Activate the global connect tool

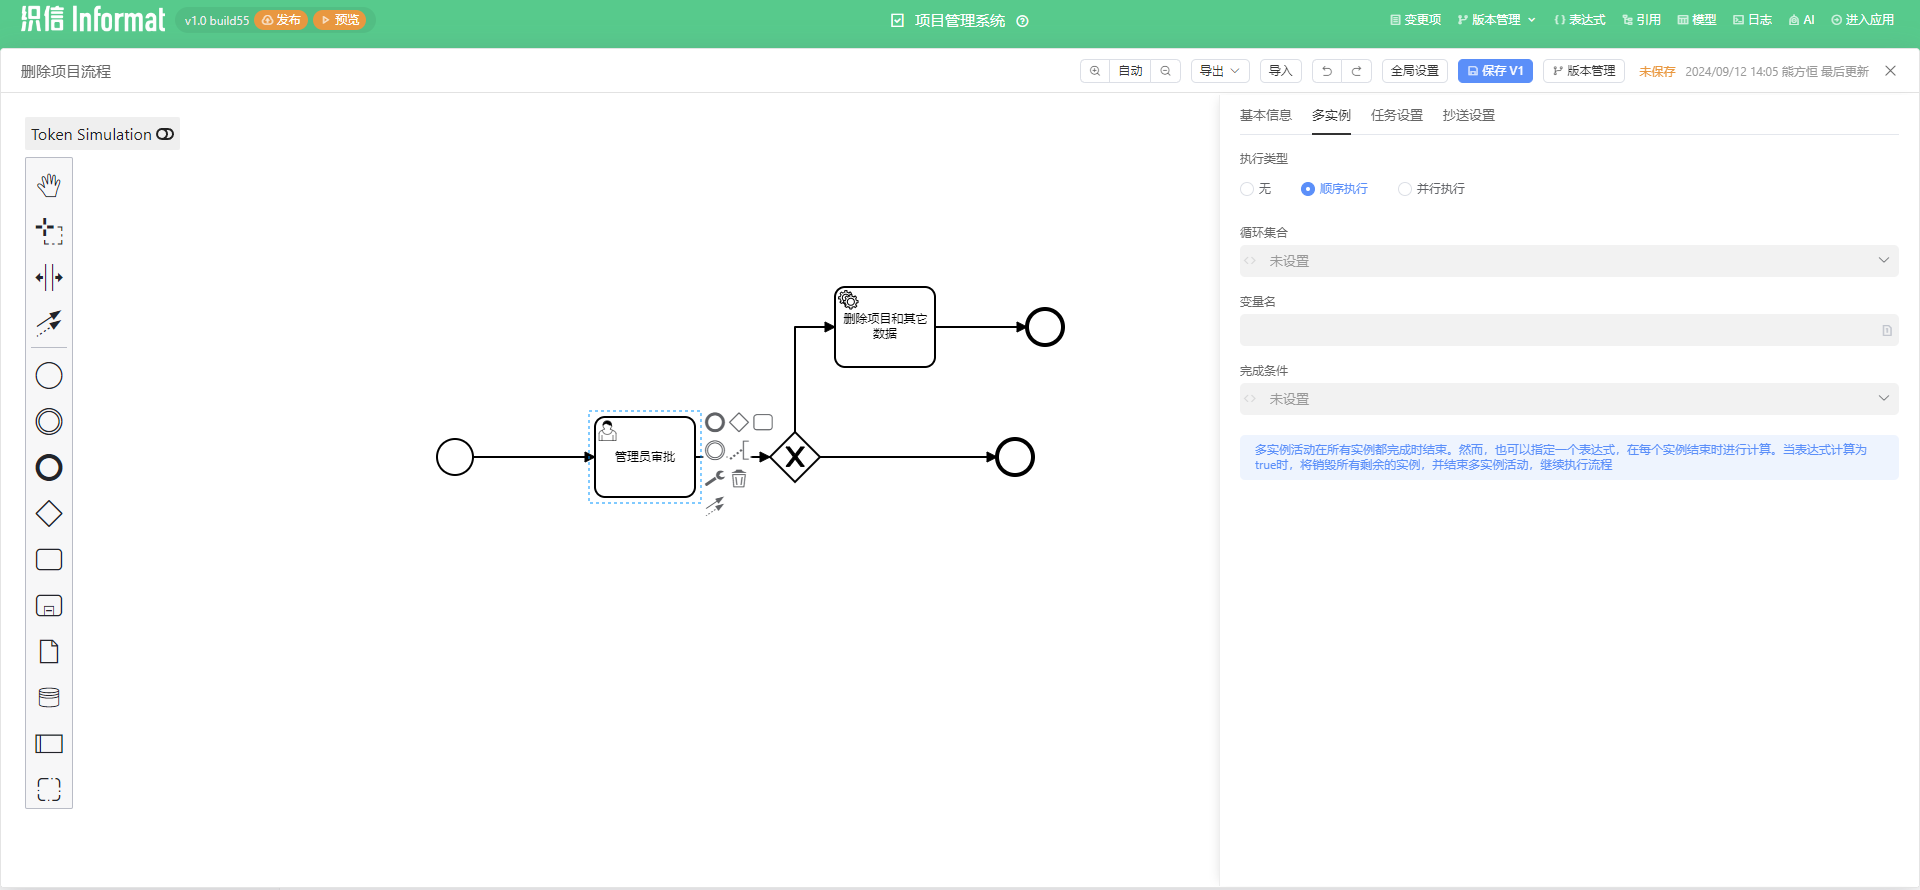click(49, 322)
